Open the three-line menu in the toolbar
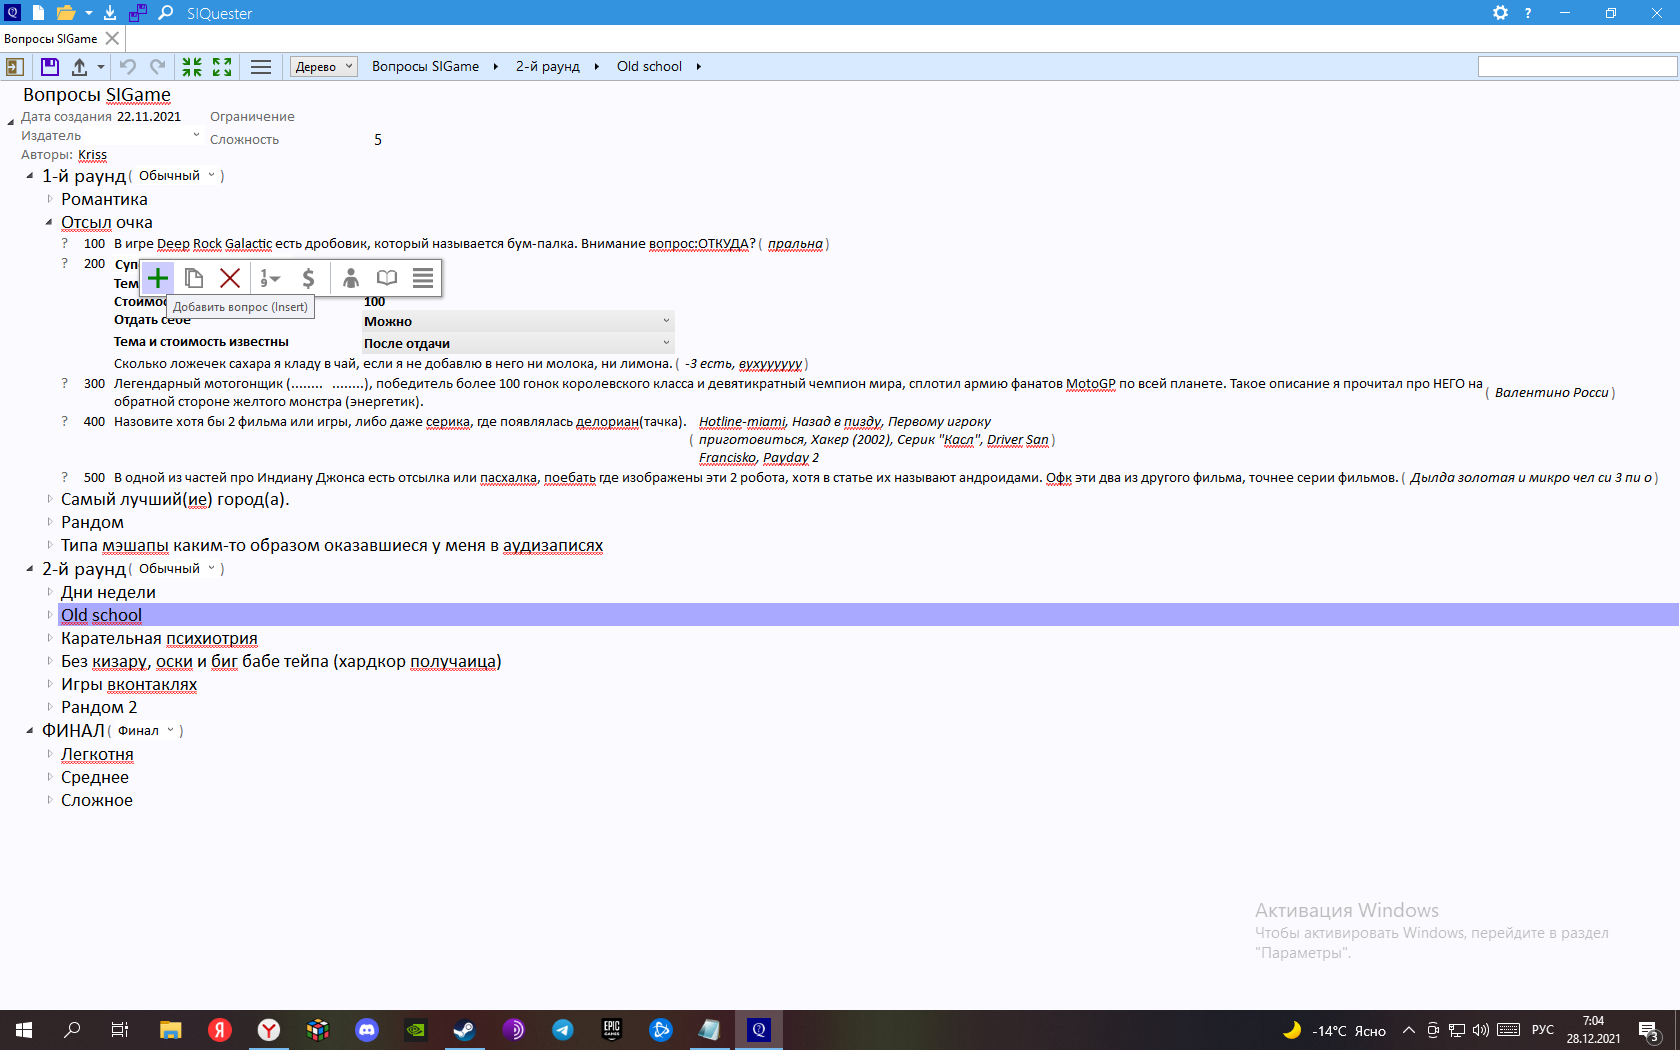The width and height of the screenshot is (1680, 1050). tap(261, 67)
